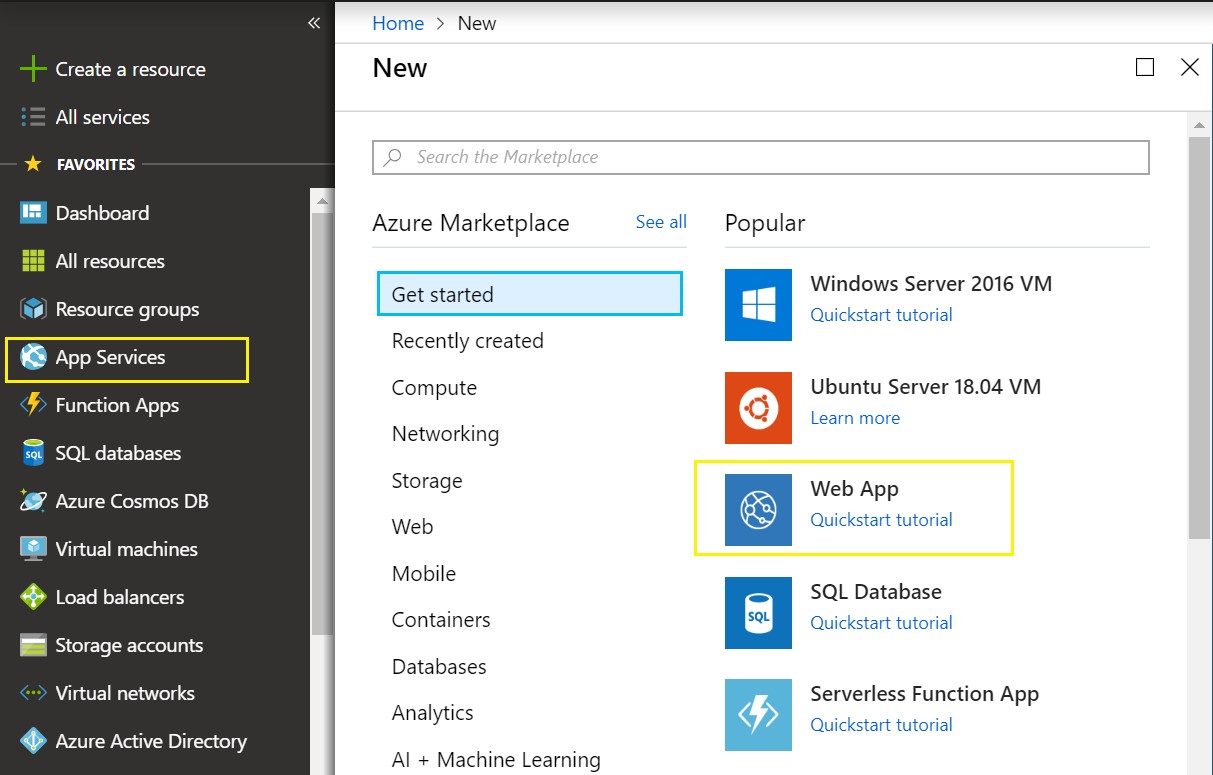This screenshot has height=775, width=1213.
Task: Click the Web App globe icon
Action: click(x=758, y=510)
